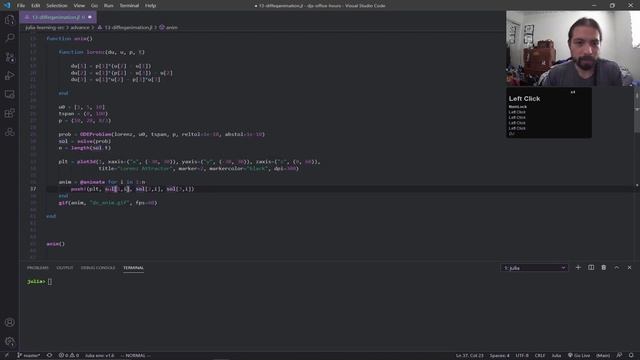This screenshot has width=640, height=360.
Task: Open the Julia view icon in the activity bar
Action: click(9, 132)
